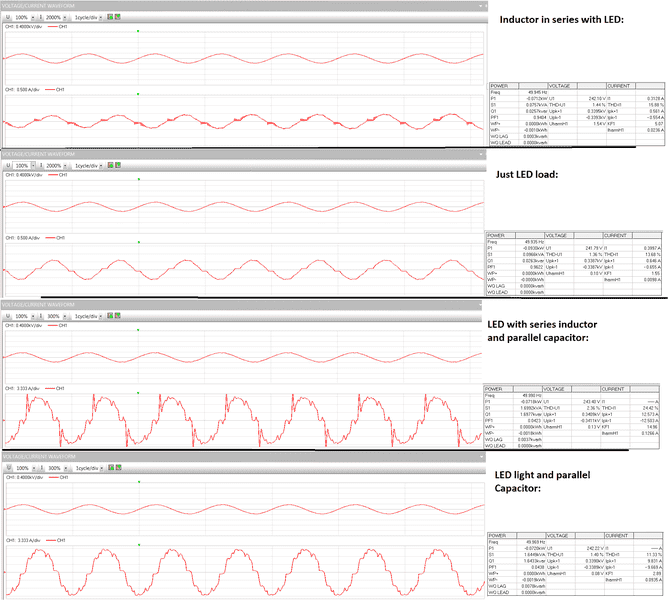Click second green waveform icon in Just LED load toolbar

117,165
